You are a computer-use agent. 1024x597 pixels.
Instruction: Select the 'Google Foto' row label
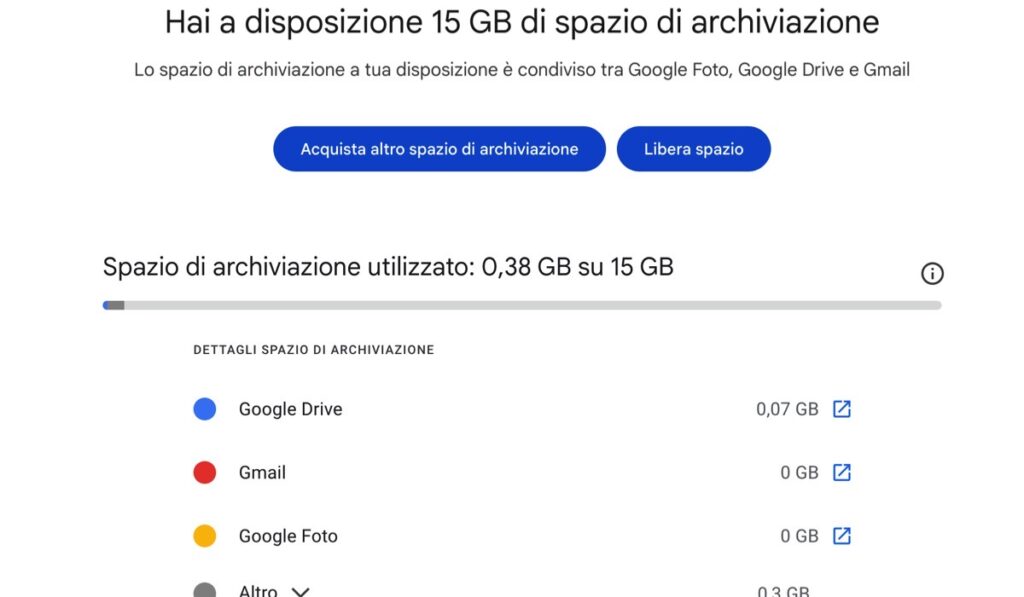point(288,536)
